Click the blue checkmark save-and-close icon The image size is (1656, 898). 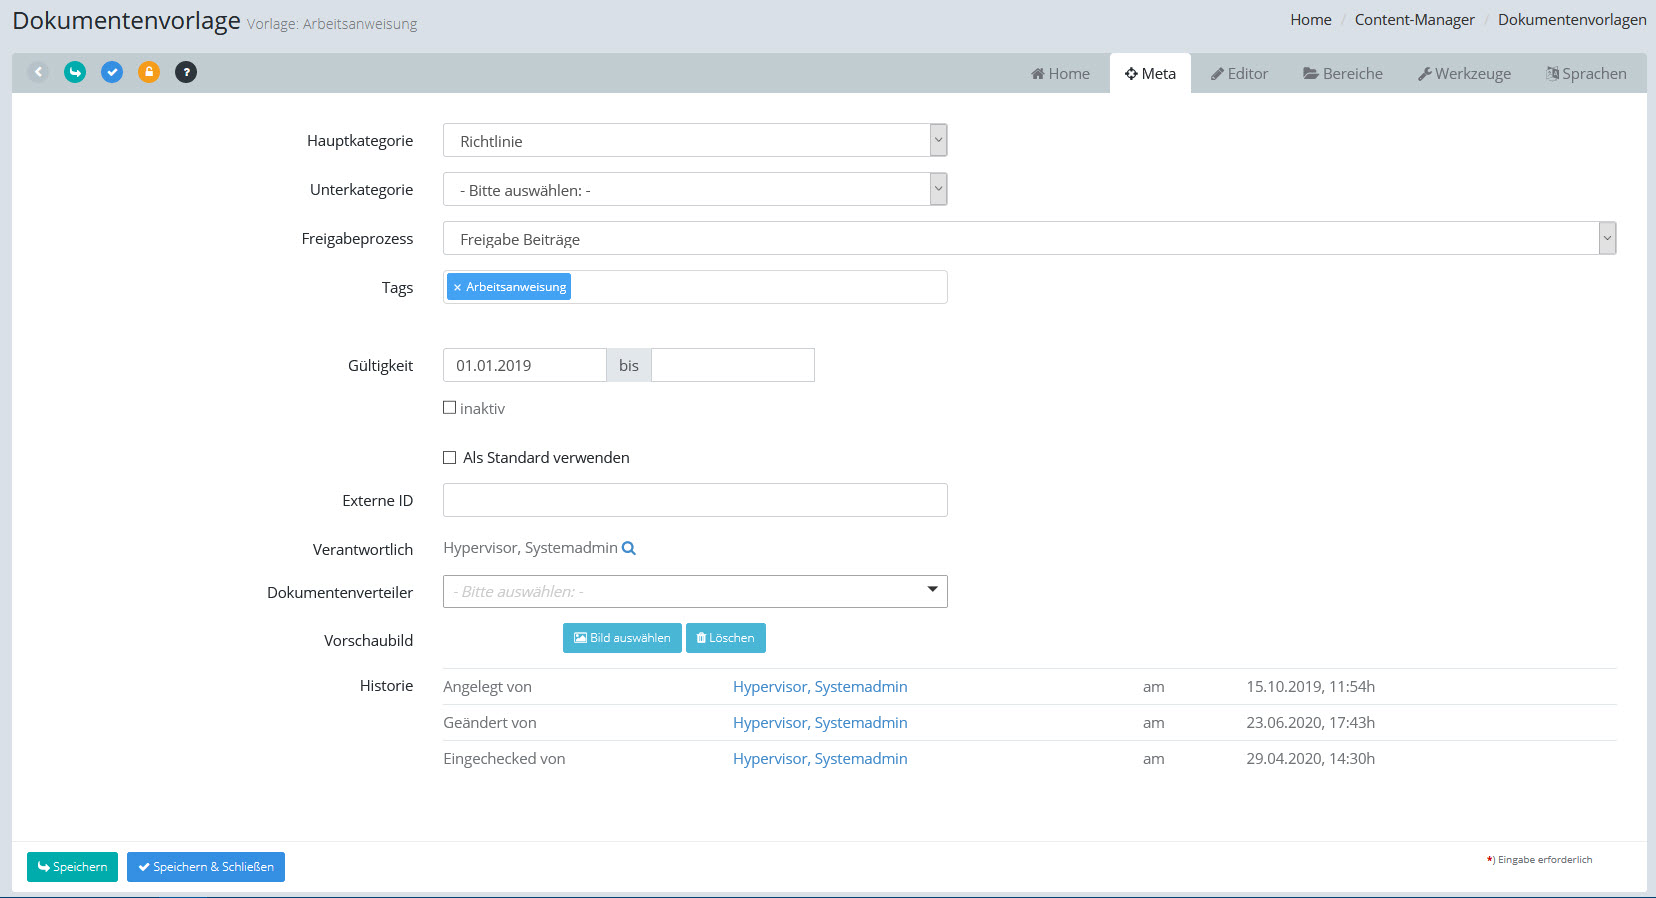coord(112,72)
